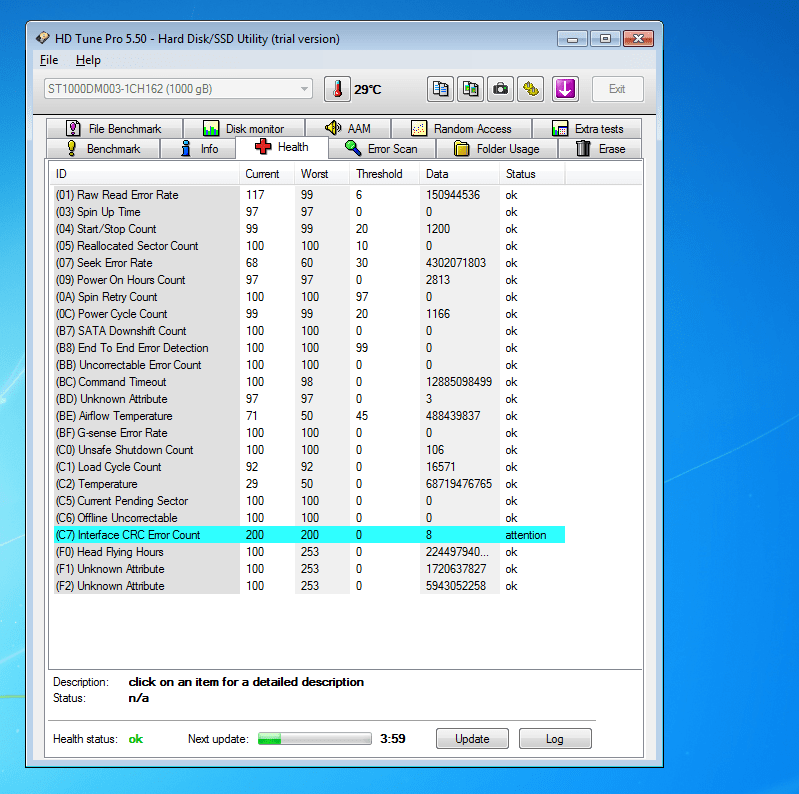Select the (09) Power On Hours Count row
799x794 pixels.
point(309,280)
